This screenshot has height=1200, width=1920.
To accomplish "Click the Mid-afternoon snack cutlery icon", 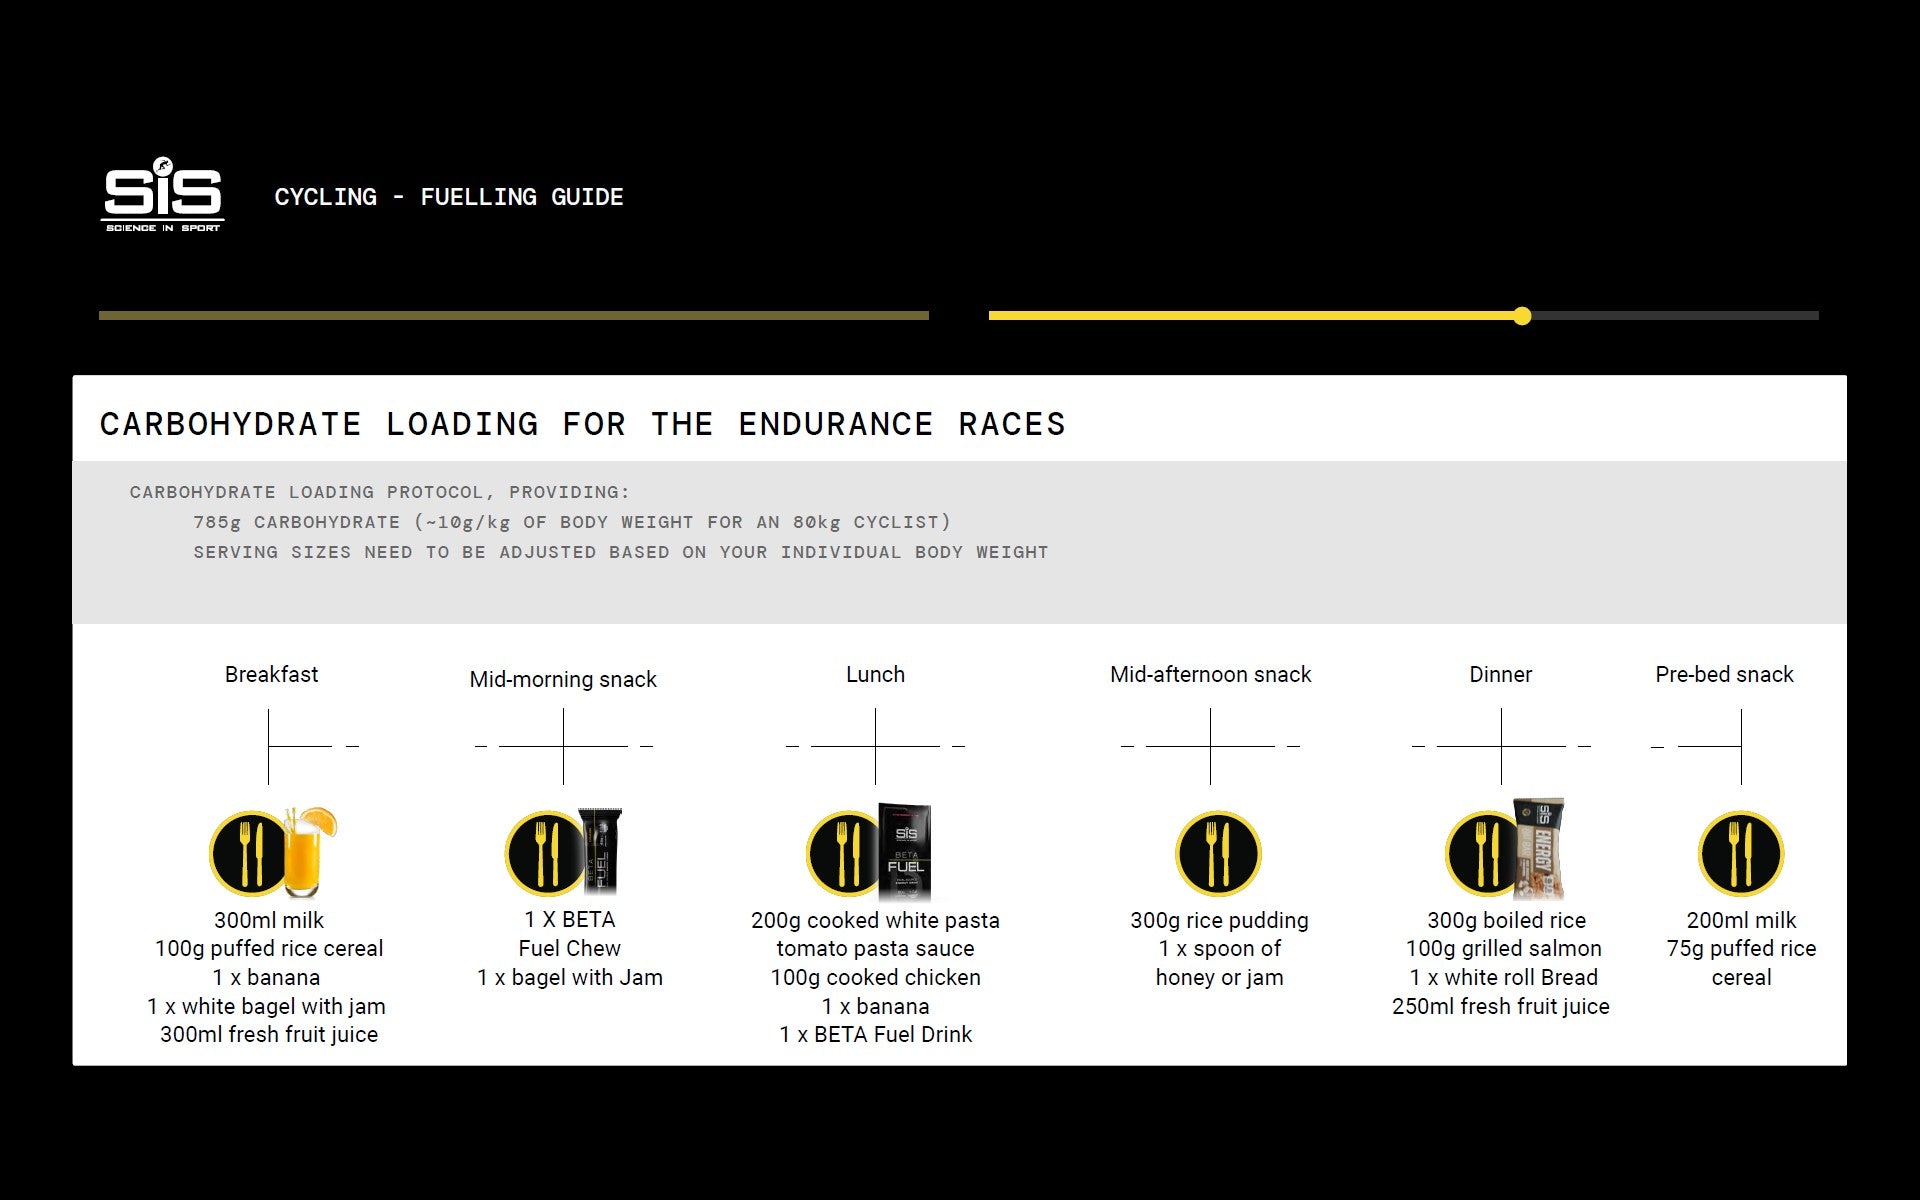I will [1217, 853].
